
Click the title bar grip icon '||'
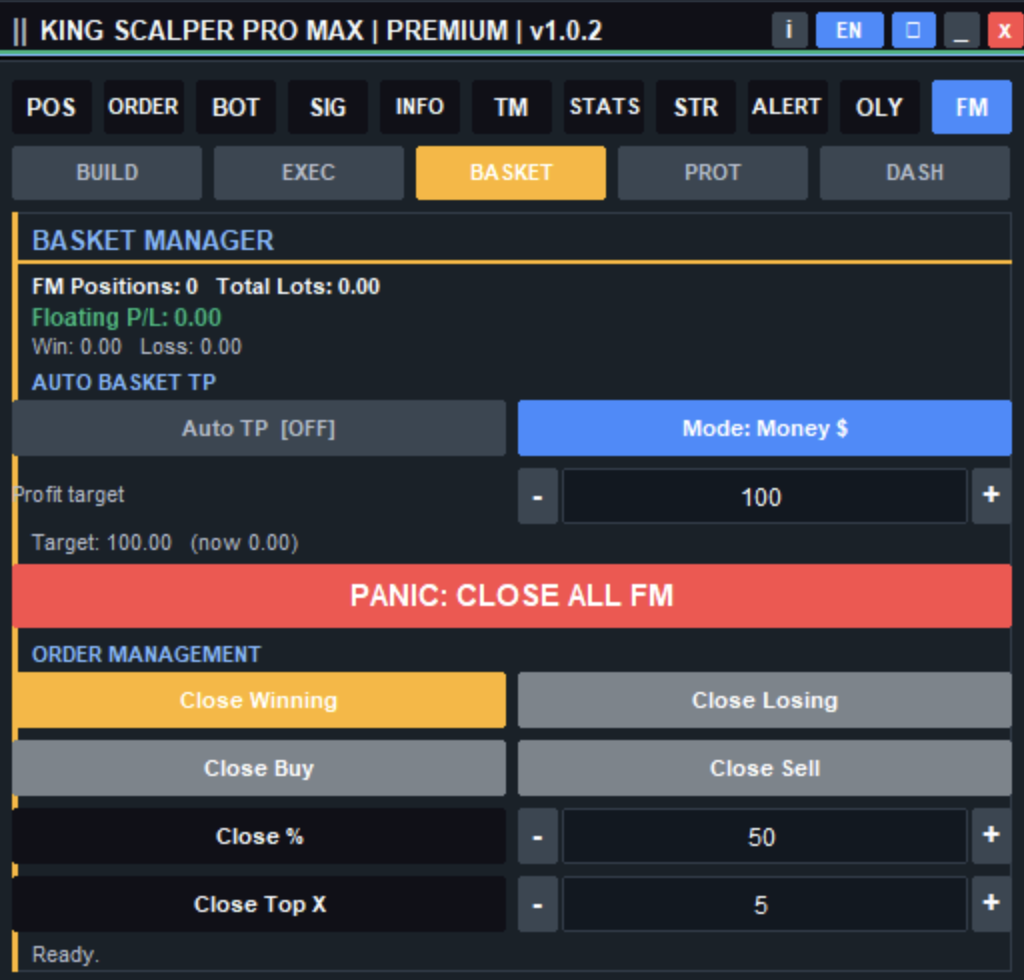pyautogui.click(x=20, y=31)
